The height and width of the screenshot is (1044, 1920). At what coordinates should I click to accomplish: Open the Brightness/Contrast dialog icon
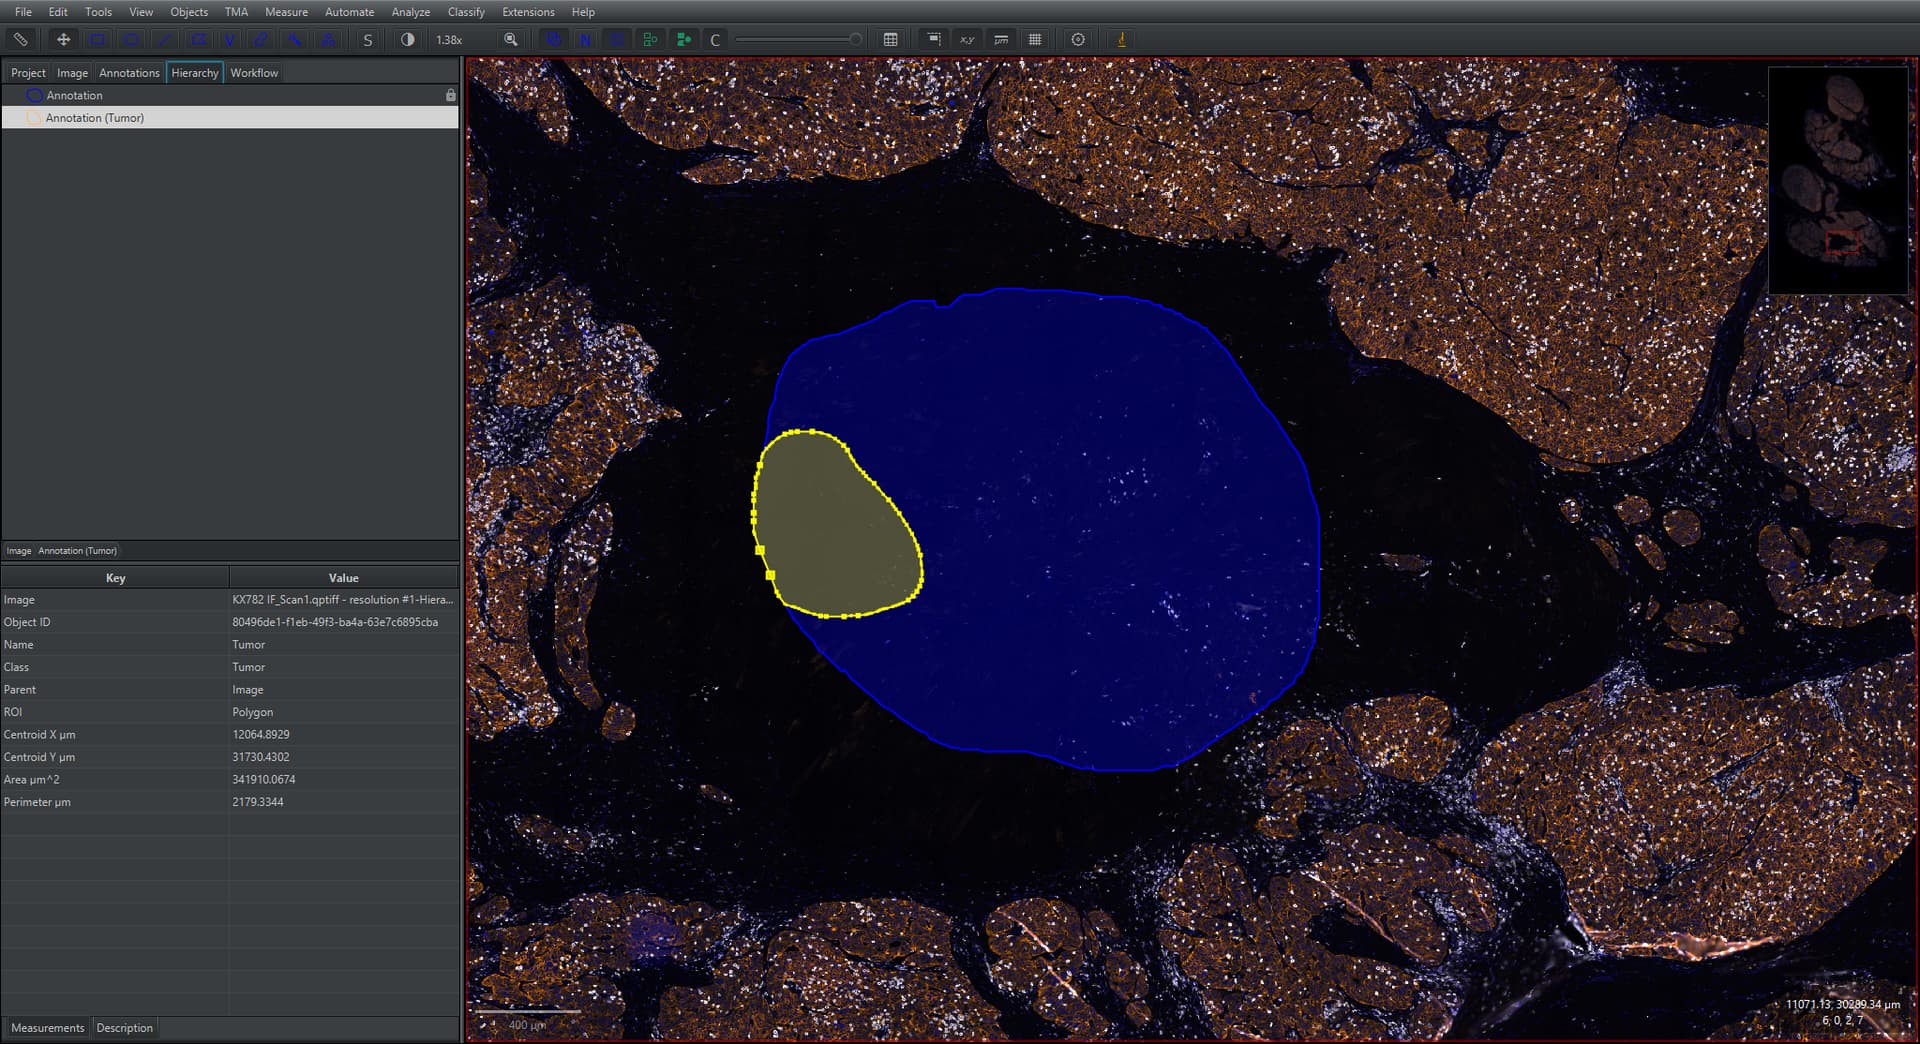[x=406, y=40]
